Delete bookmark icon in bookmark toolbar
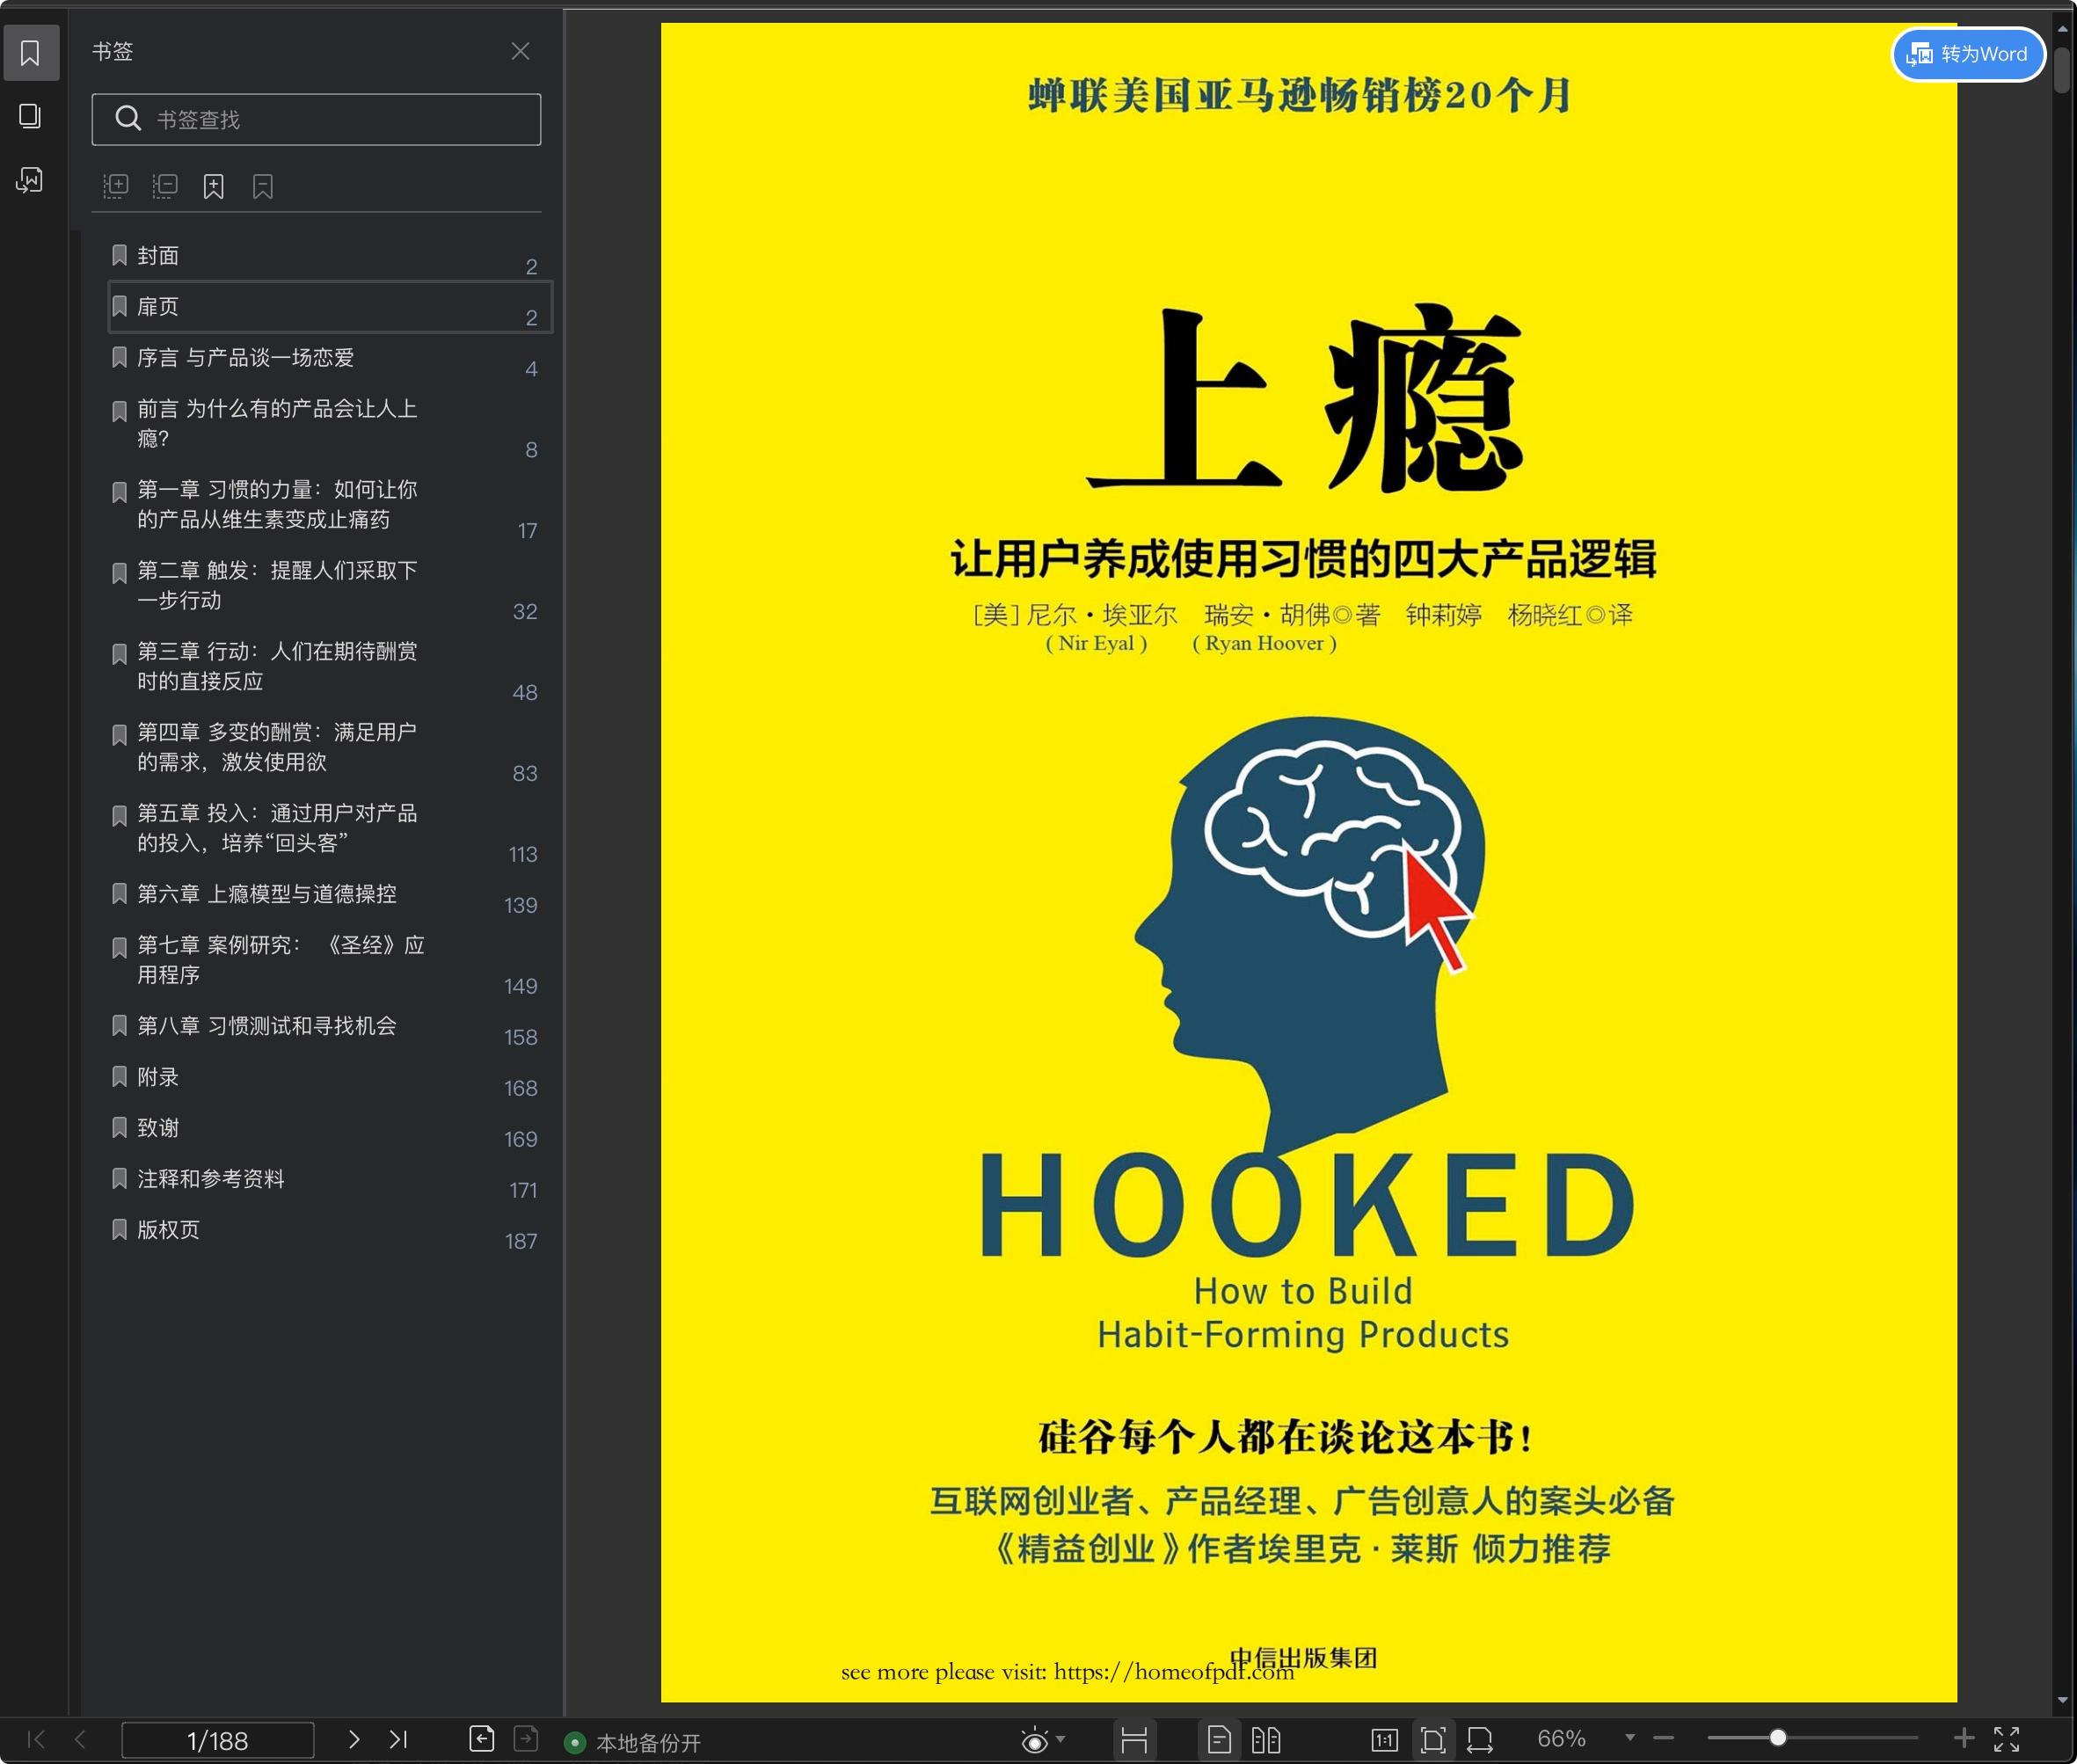Viewport: 2077px width, 1764px height. [x=263, y=186]
